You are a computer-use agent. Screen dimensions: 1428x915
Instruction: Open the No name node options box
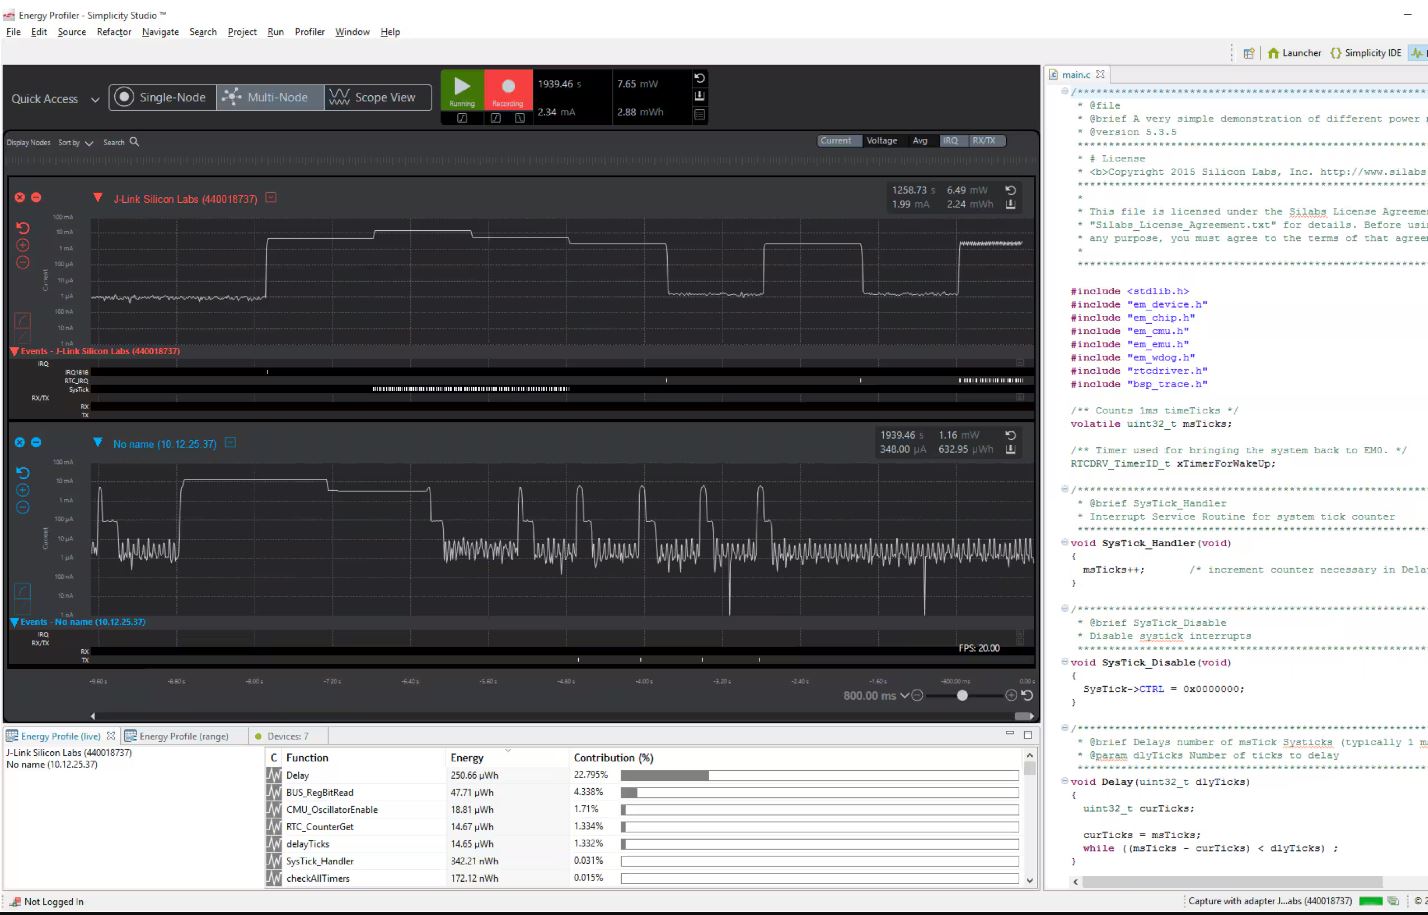click(x=230, y=442)
